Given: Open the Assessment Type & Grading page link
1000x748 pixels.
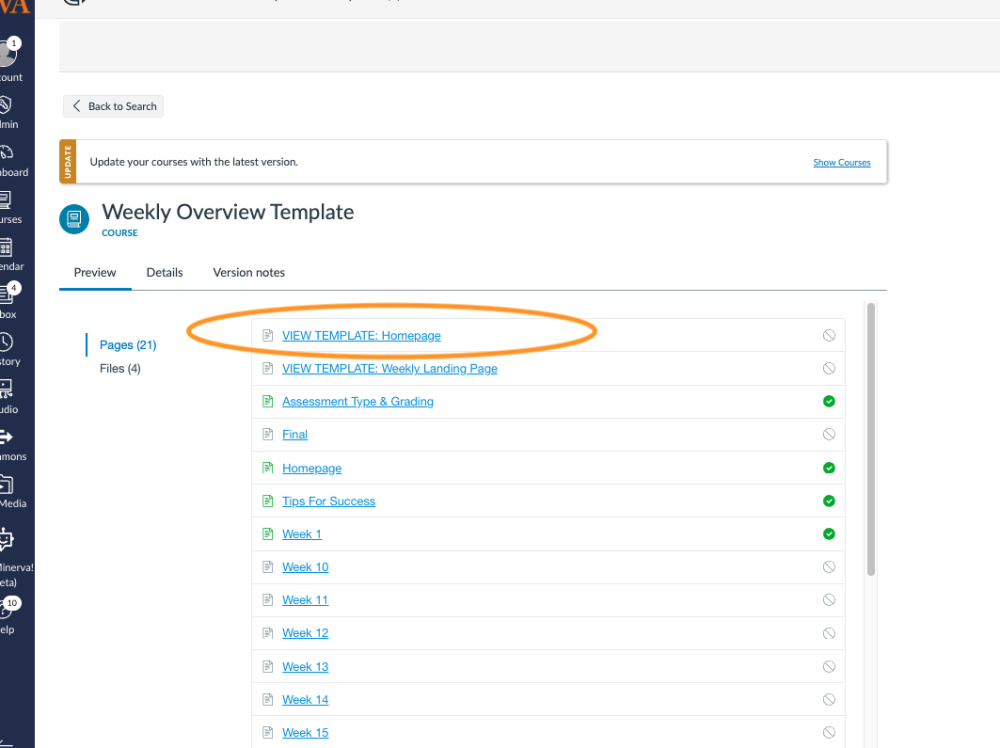Looking at the screenshot, I should (358, 402).
